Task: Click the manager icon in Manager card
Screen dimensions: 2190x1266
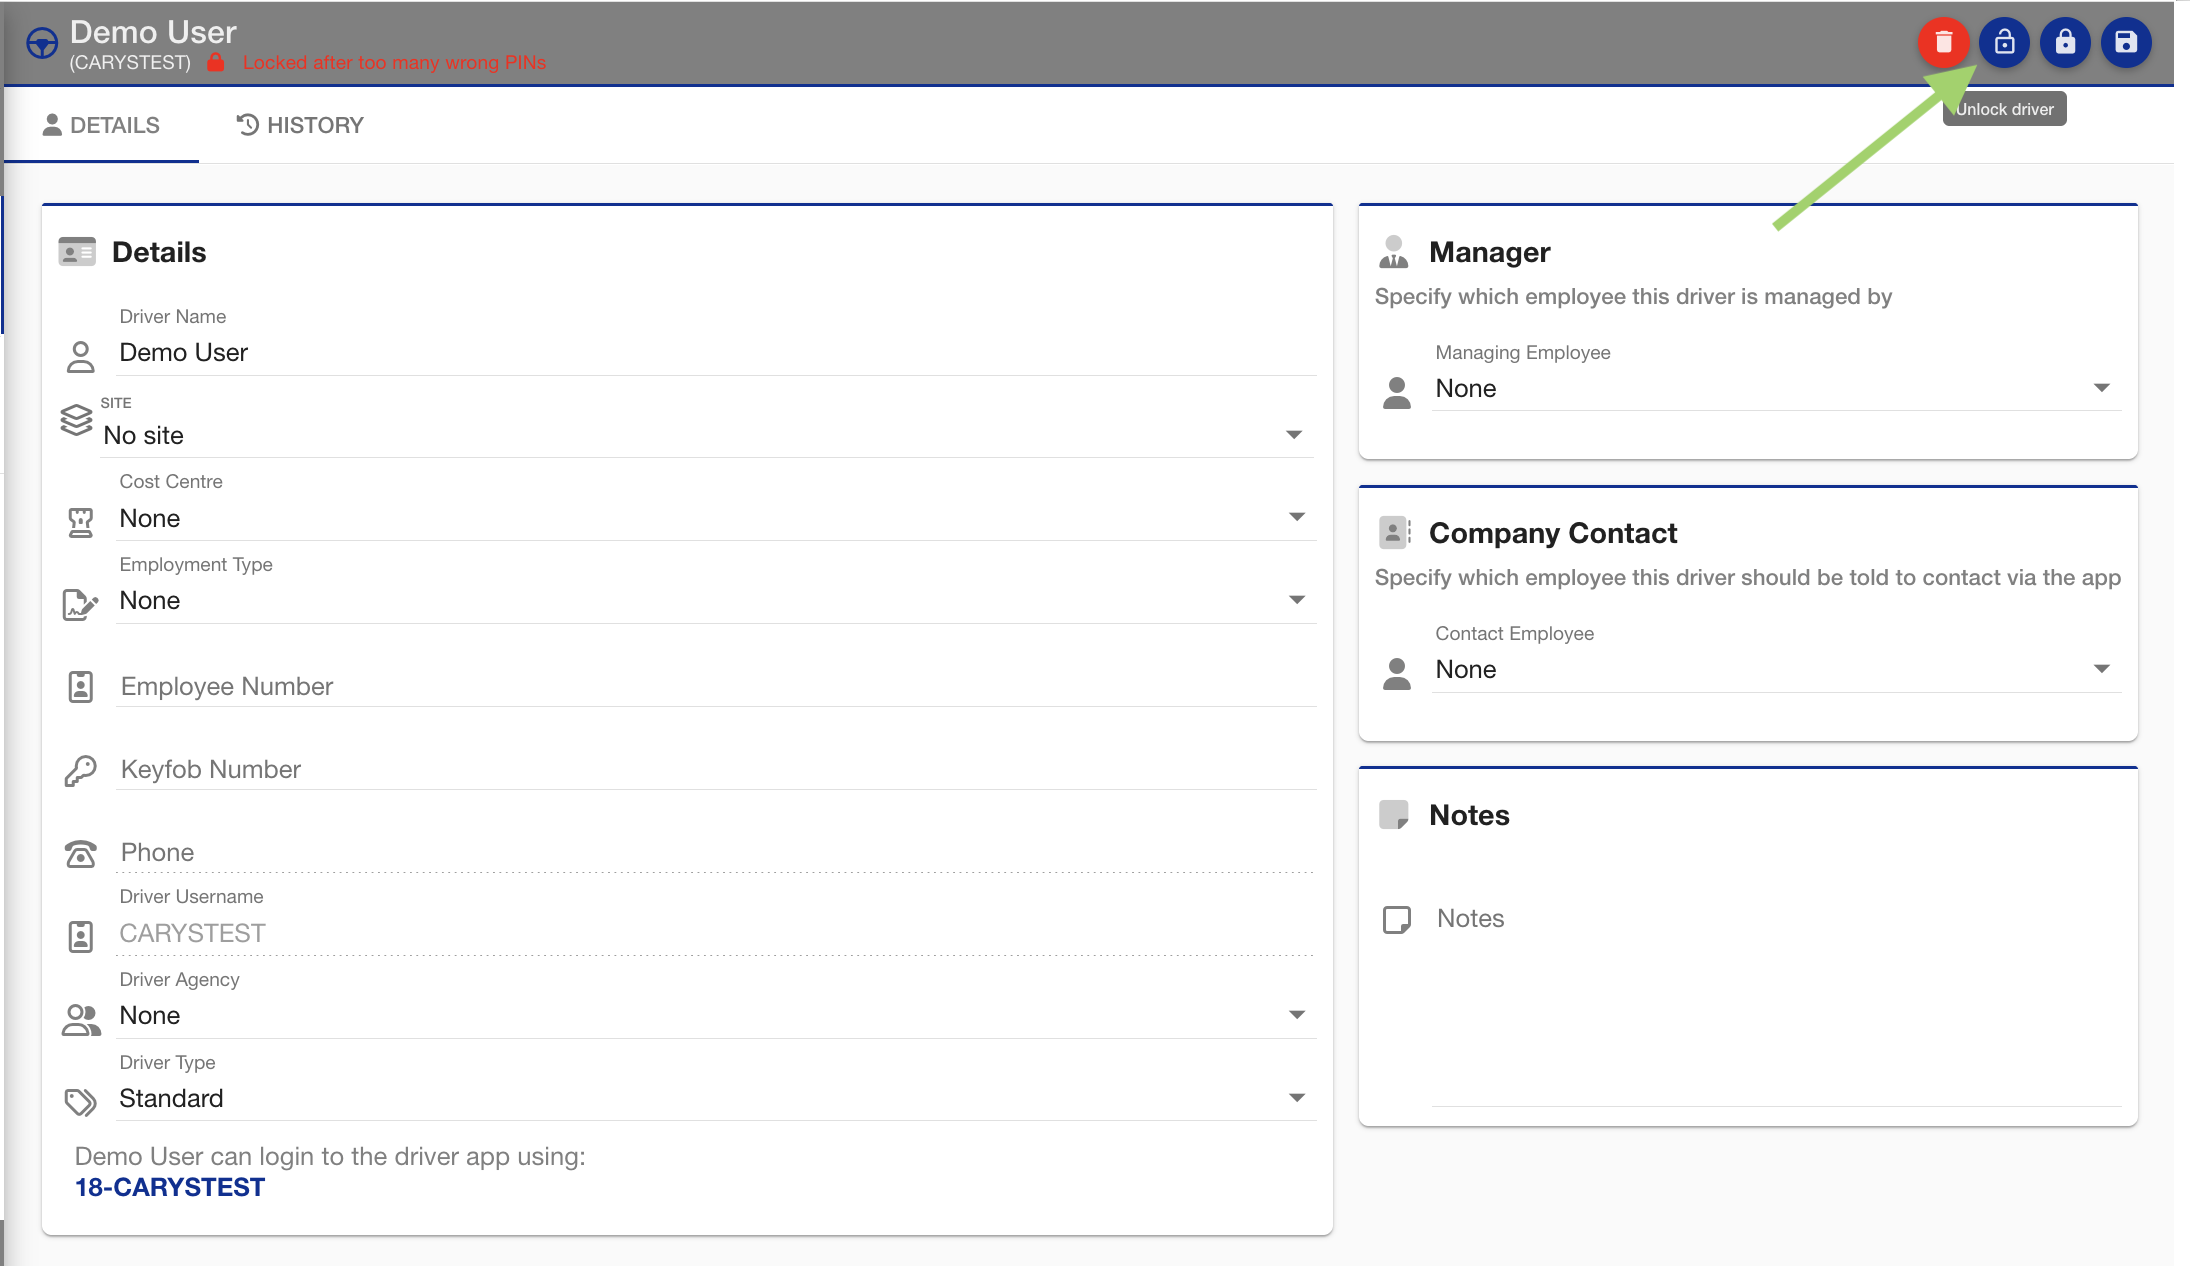Action: point(1394,252)
